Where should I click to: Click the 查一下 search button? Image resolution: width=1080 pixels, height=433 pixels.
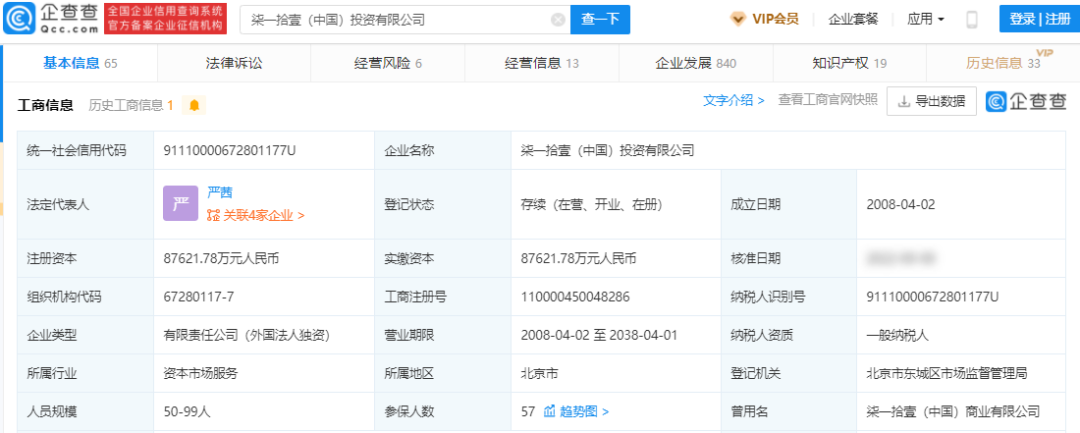(600, 20)
